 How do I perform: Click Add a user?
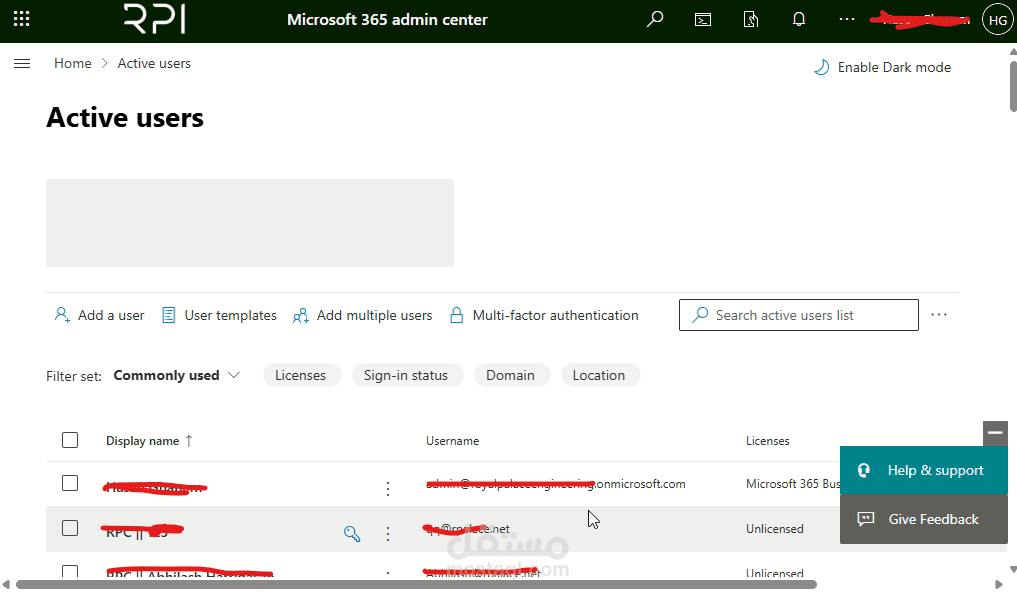click(99, 315)
